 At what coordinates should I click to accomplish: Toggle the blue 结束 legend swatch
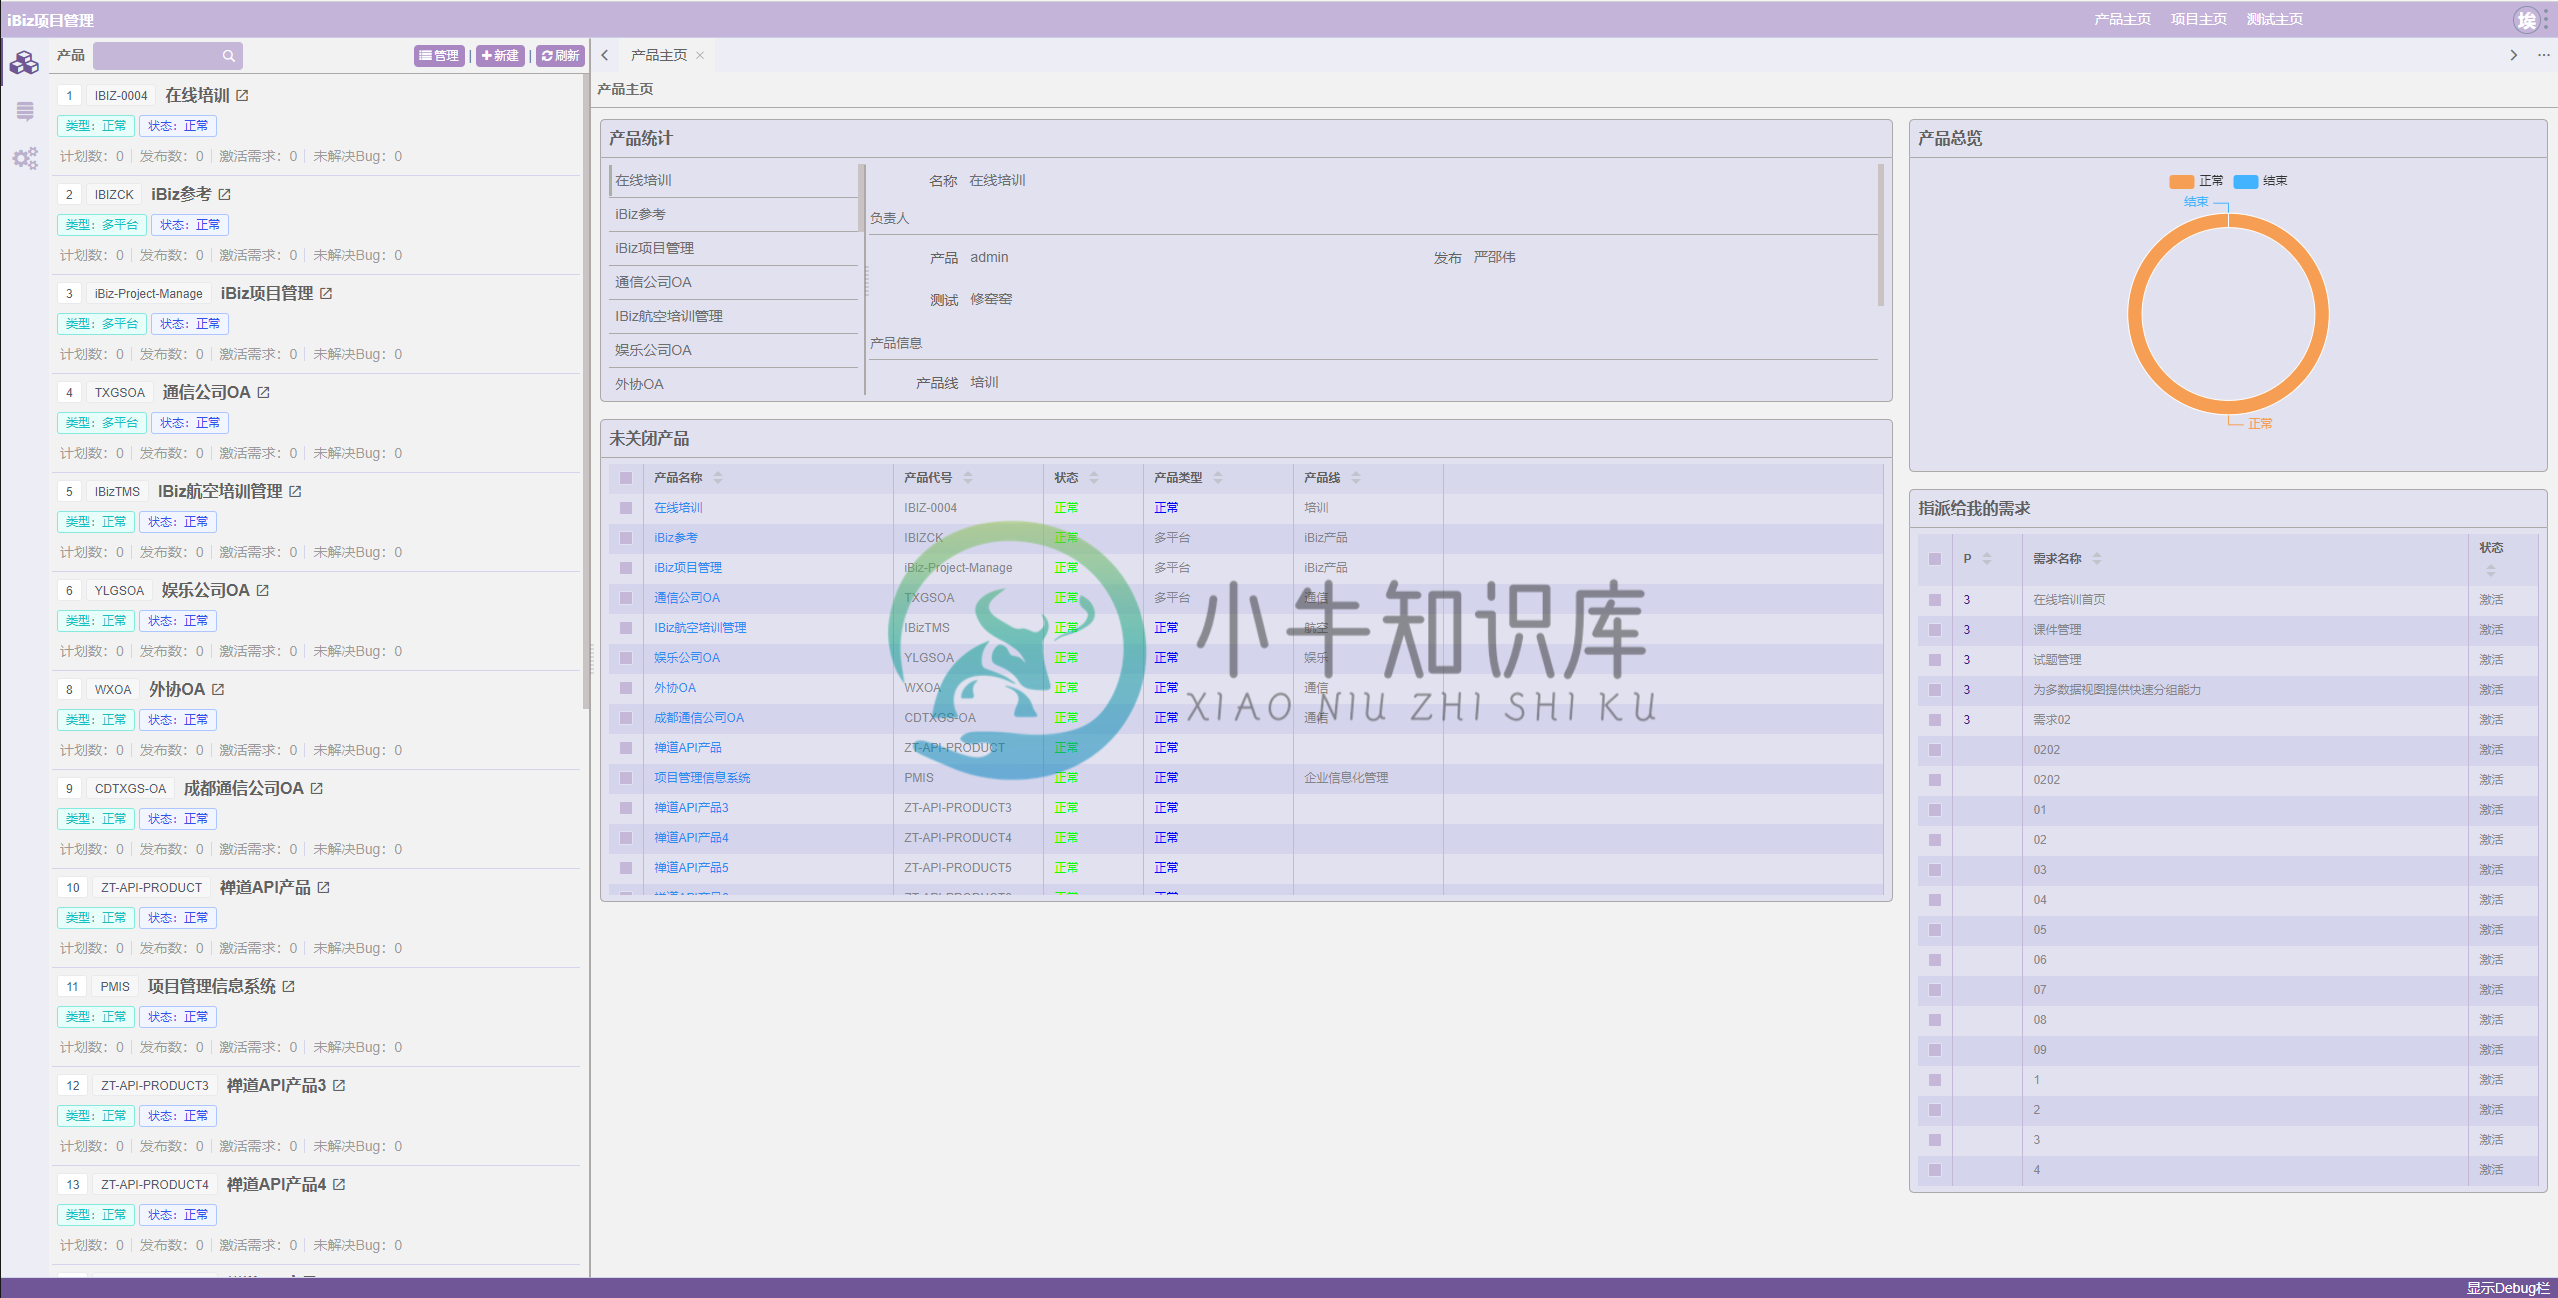click(x=2246, y=181)
